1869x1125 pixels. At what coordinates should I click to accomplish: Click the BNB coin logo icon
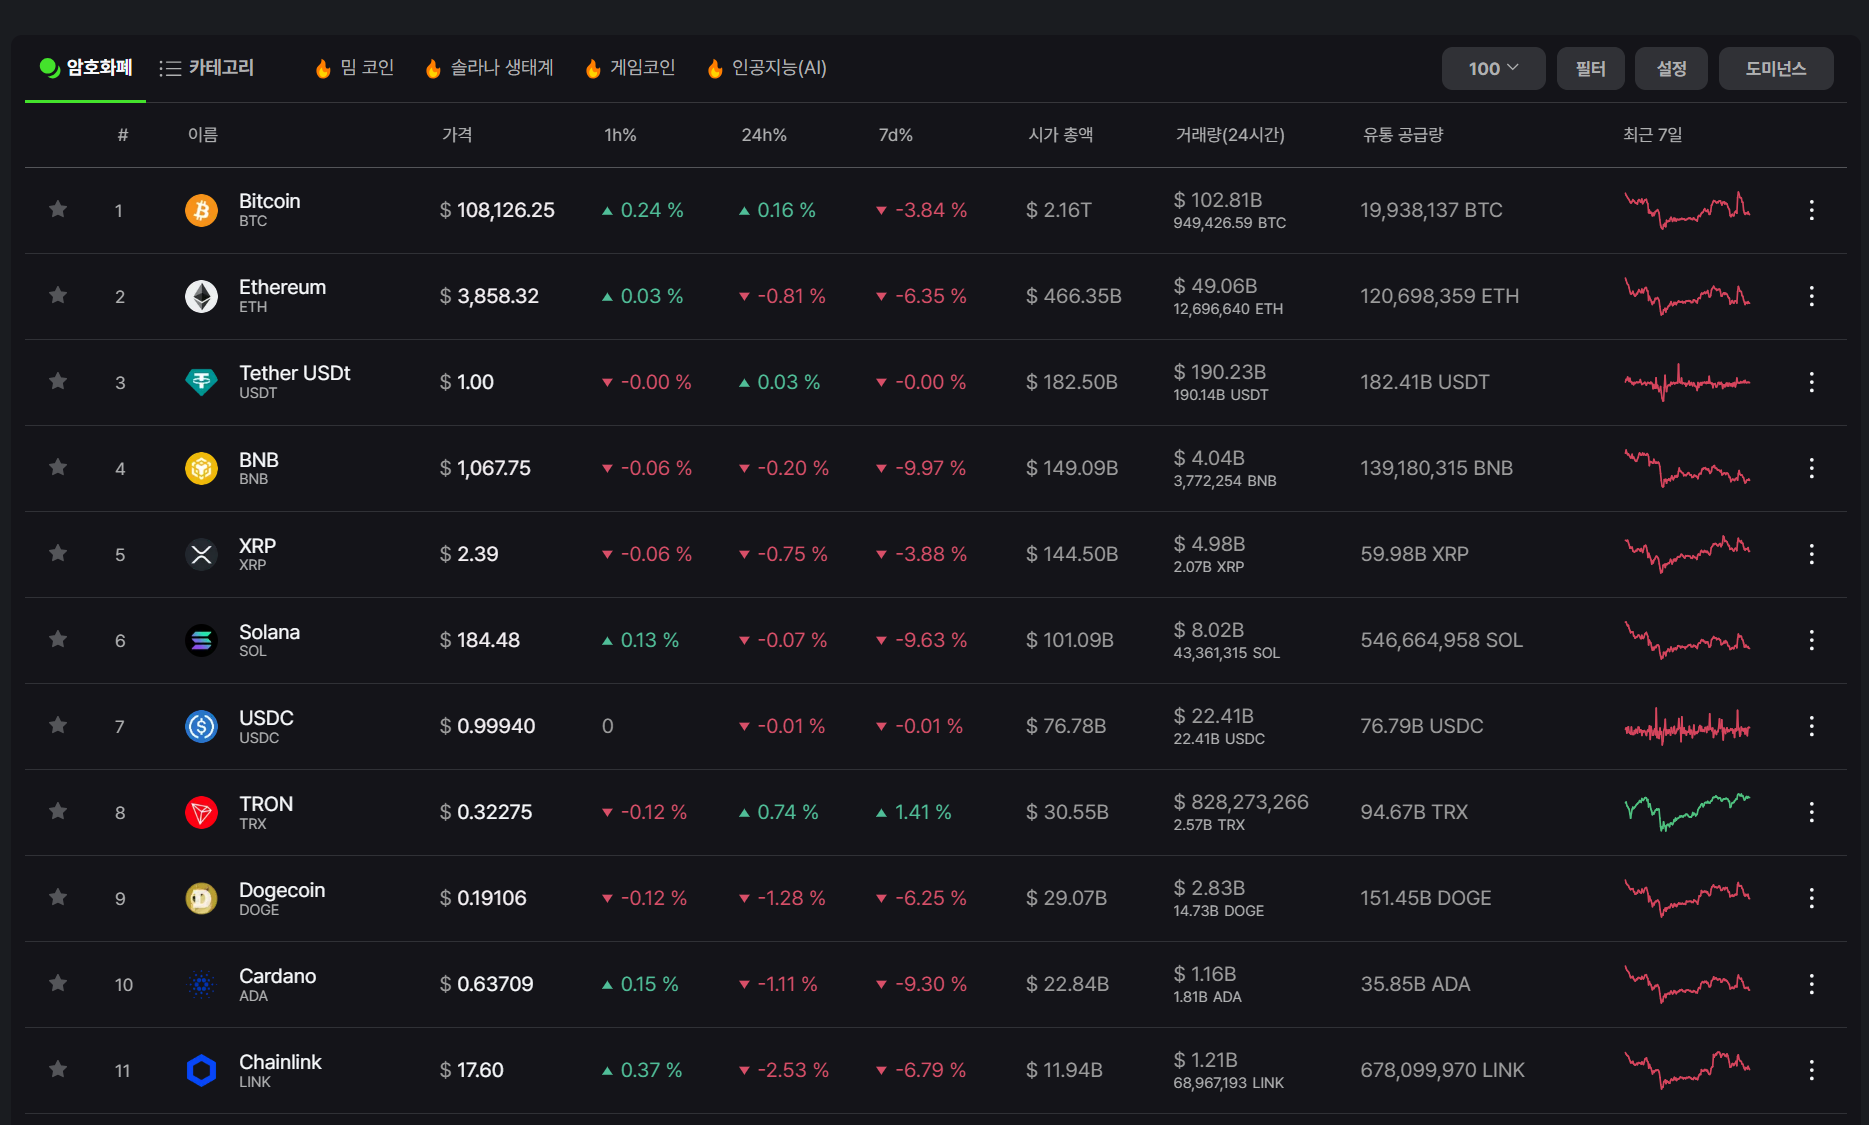click(x=201, y=468)
